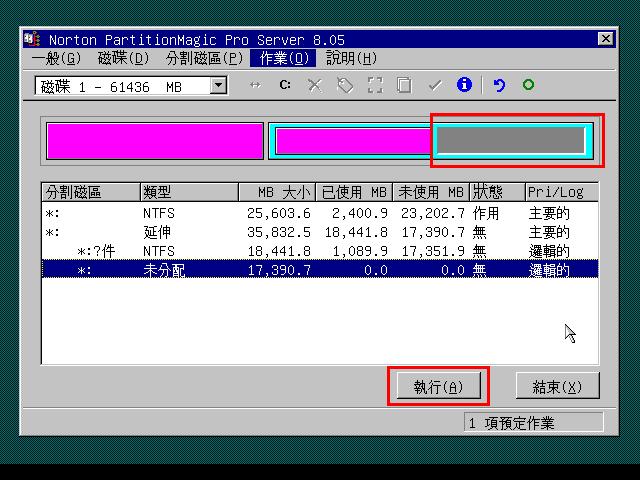Click the 執行(A) apply button
The image size is (640, 480).
click(438, 386)
